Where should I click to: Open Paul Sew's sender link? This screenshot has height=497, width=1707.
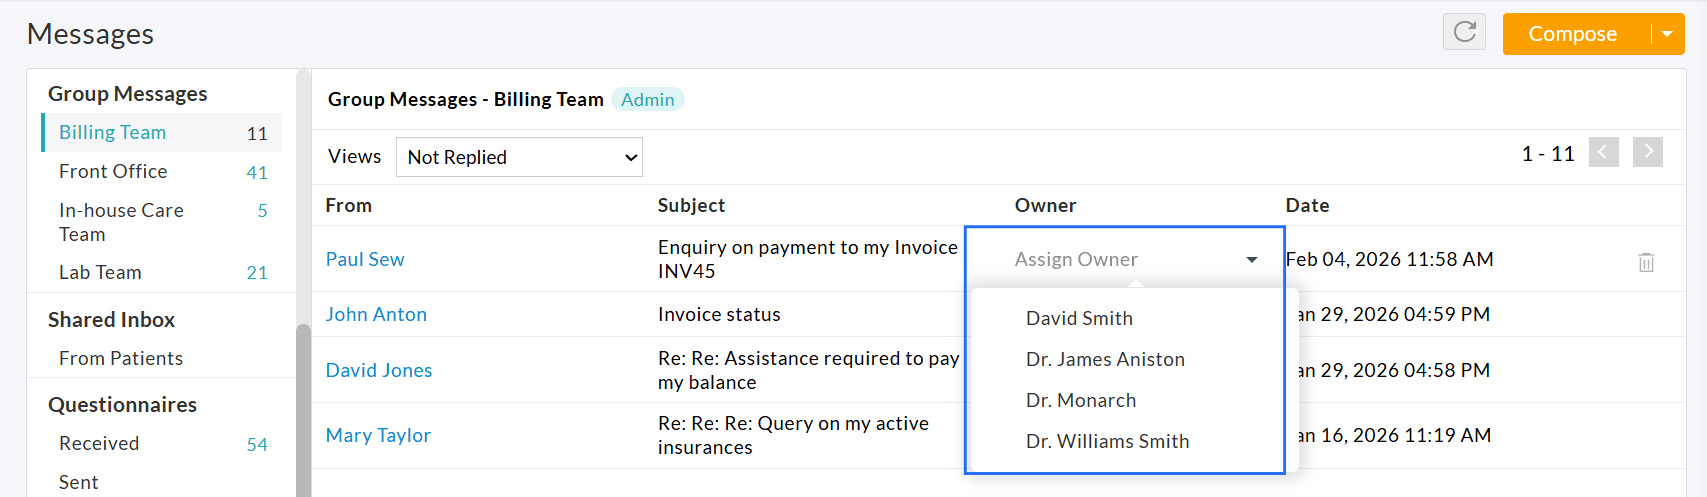pos(365,259)
